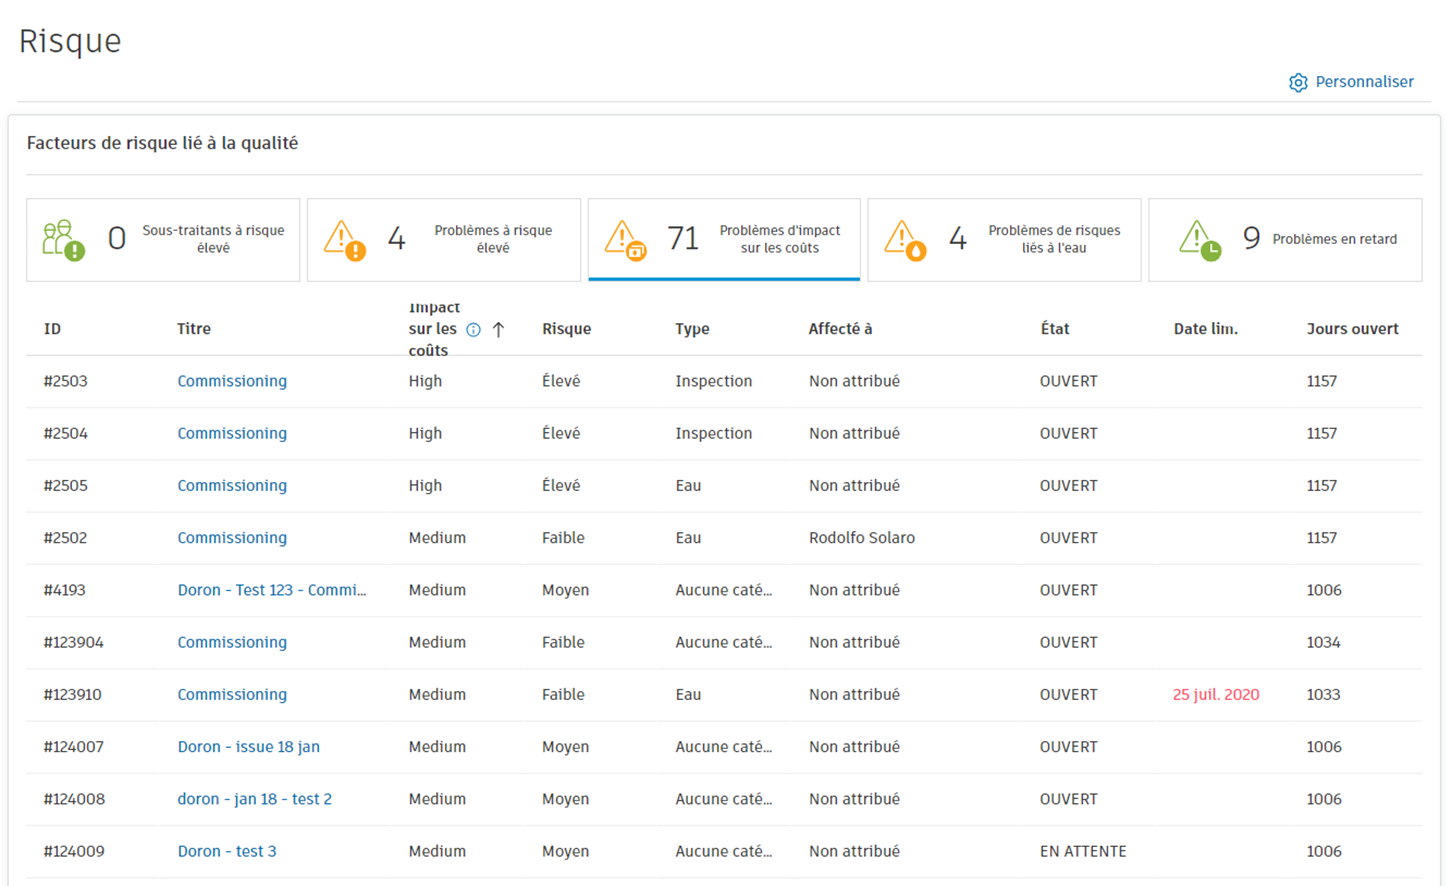Click the Risque column header
The width and height of the screenshot is (1452, 886).
566,329
